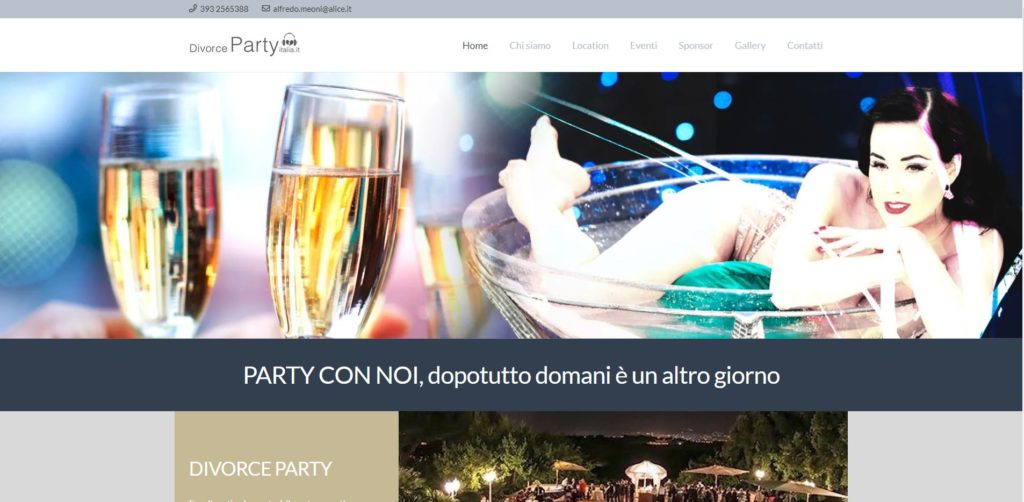Viewport: 1024px width, 502px height.
Task: Open the Sponsor page
Action: point(696,46)
